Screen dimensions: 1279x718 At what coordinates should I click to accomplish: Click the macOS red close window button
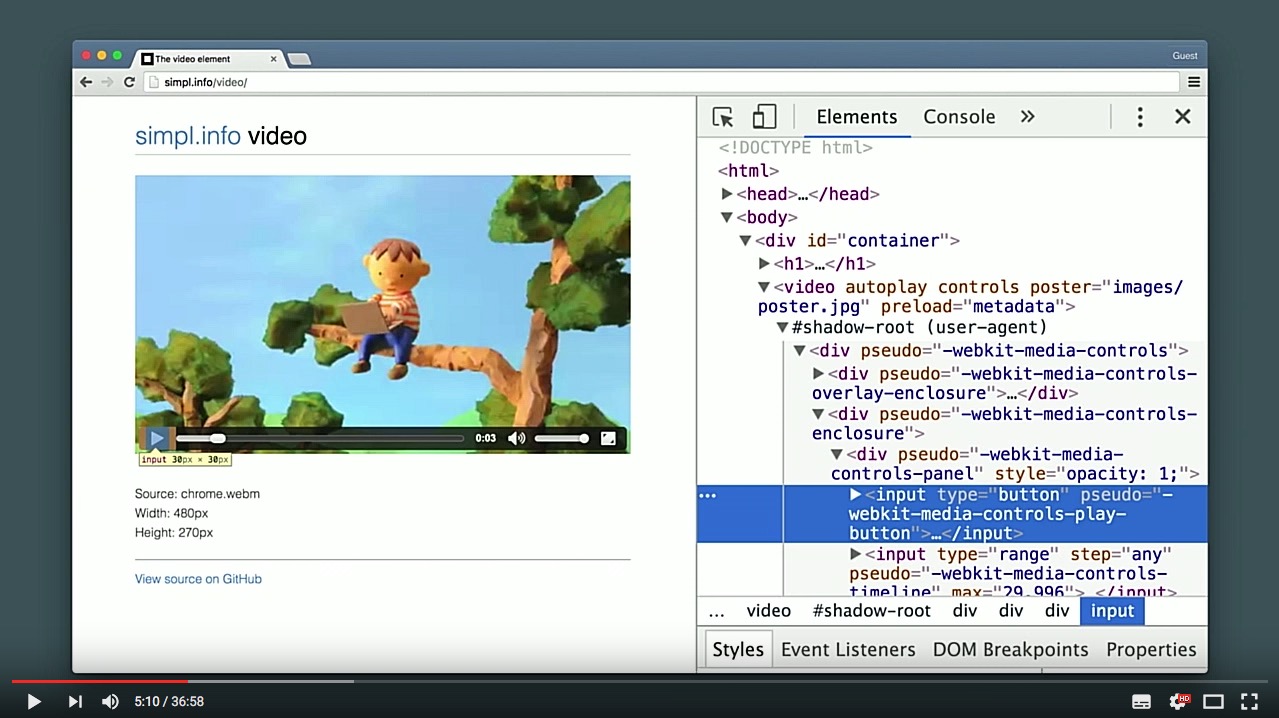tap(86, 56)
